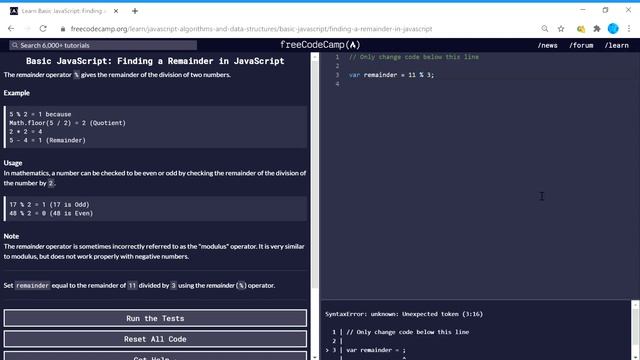
Task: Click the Reset All Code button
Action: click(155, 339)
